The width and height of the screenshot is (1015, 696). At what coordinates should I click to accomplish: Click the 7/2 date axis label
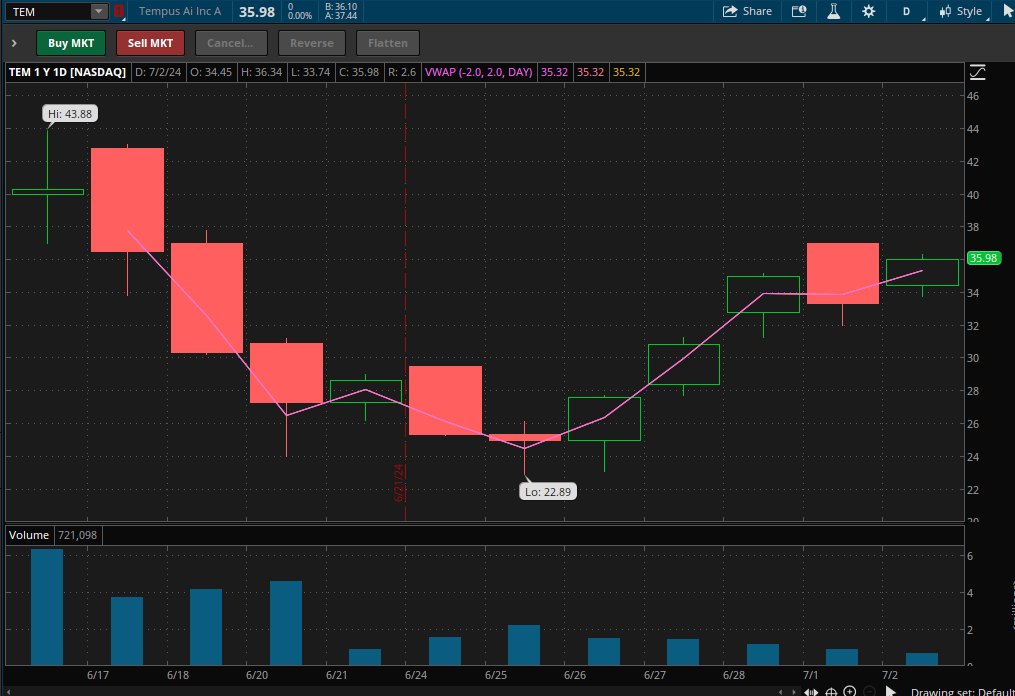pos(890,675)
